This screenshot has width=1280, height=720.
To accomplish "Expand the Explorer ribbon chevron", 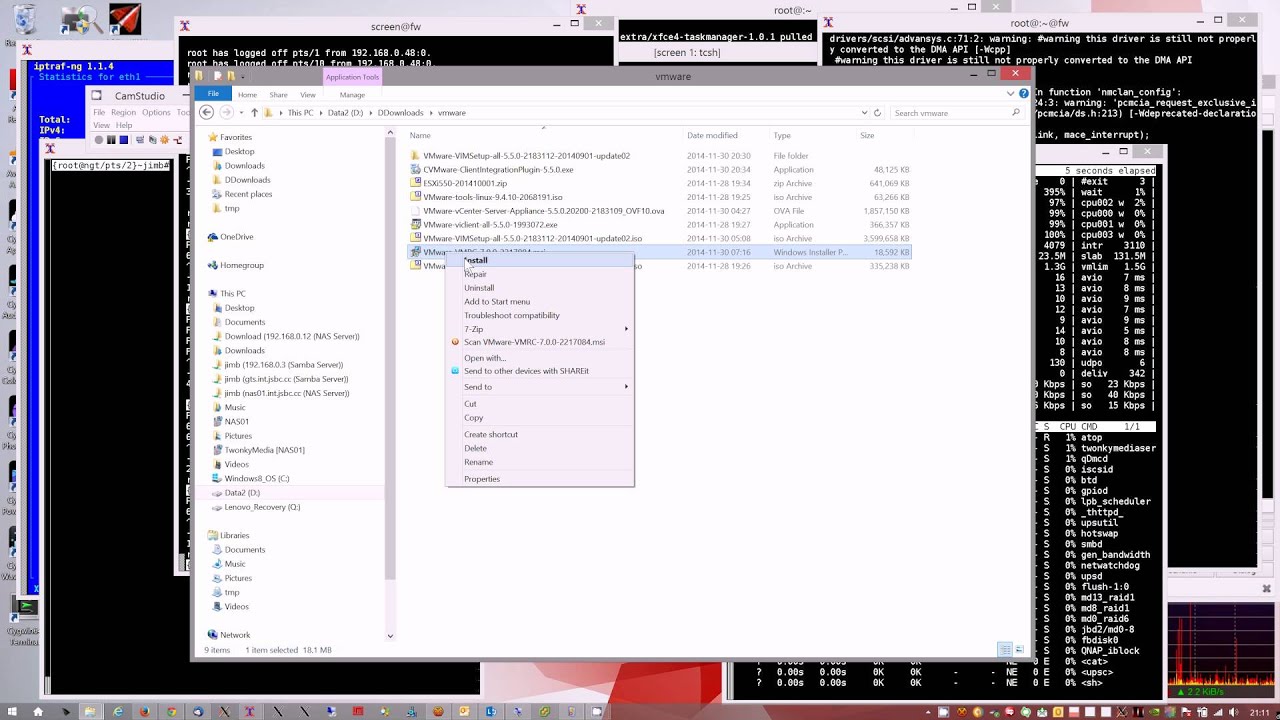I will point(1010,94).
